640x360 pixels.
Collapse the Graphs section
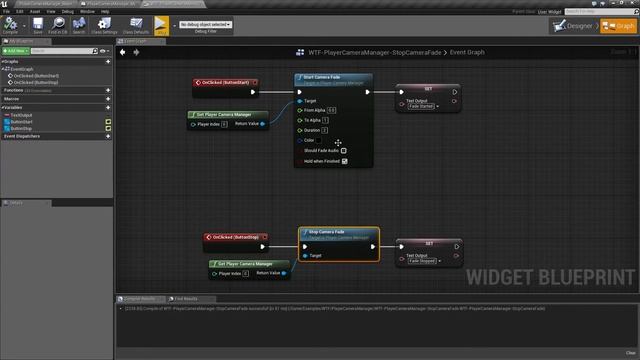tap(2, 62)
